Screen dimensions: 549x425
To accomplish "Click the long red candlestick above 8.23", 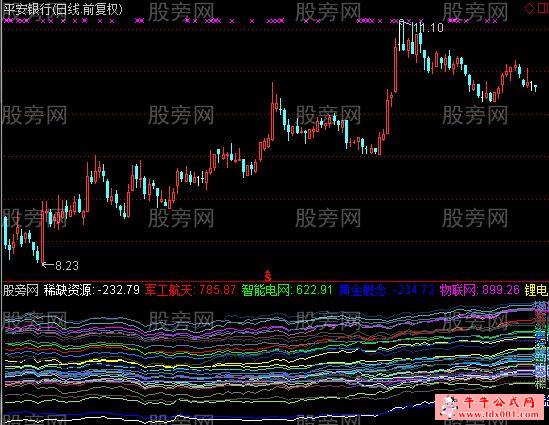I will (43, 231).
